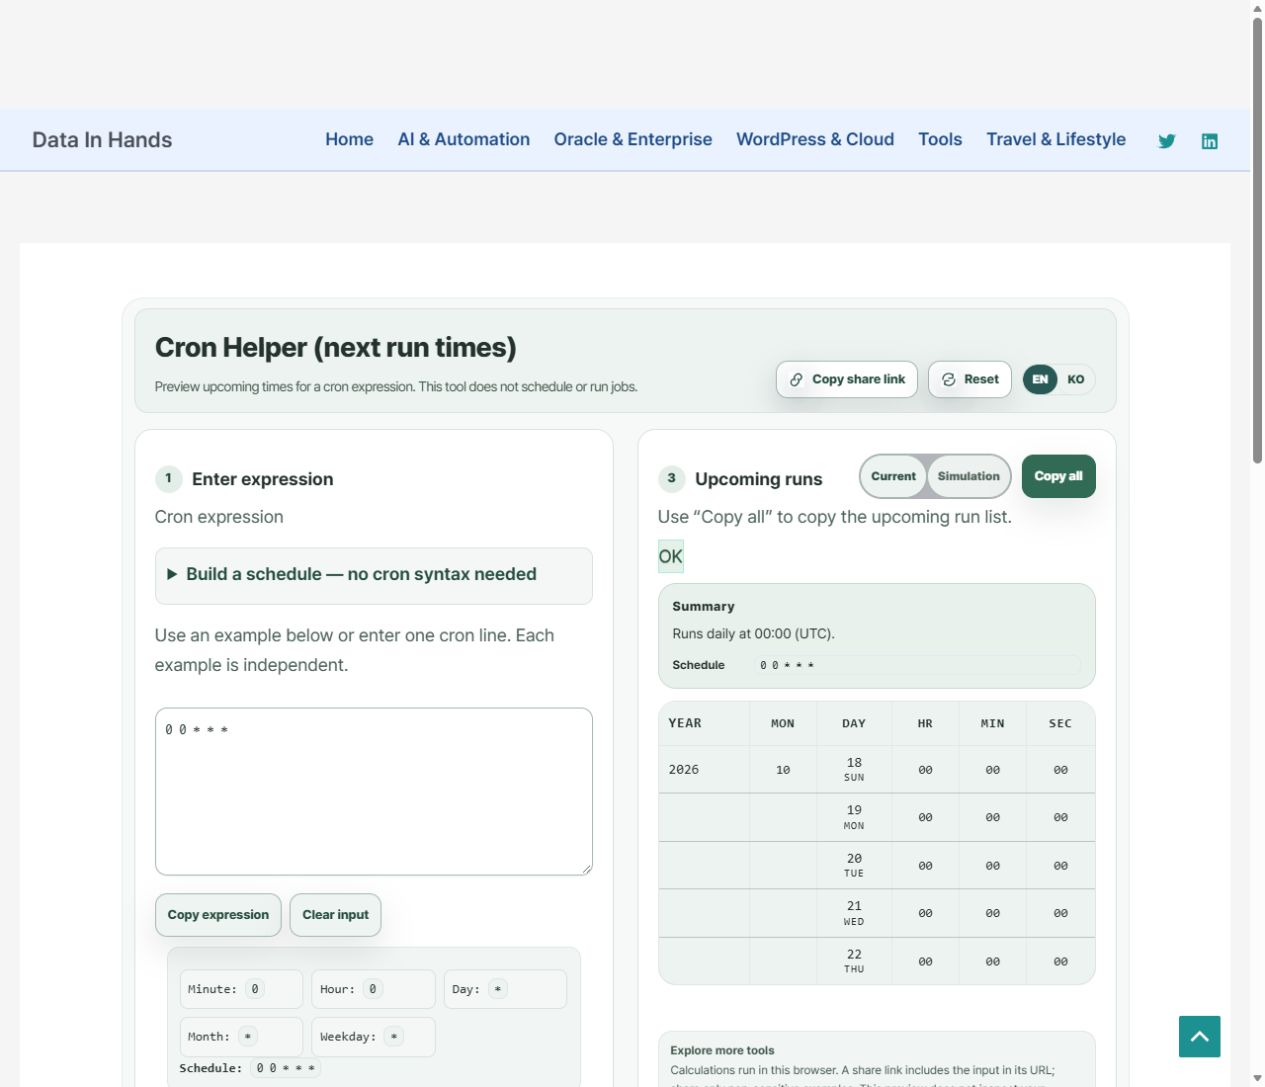Click the 21 WED day cell

pyautogui.click(x=854, y=914)
